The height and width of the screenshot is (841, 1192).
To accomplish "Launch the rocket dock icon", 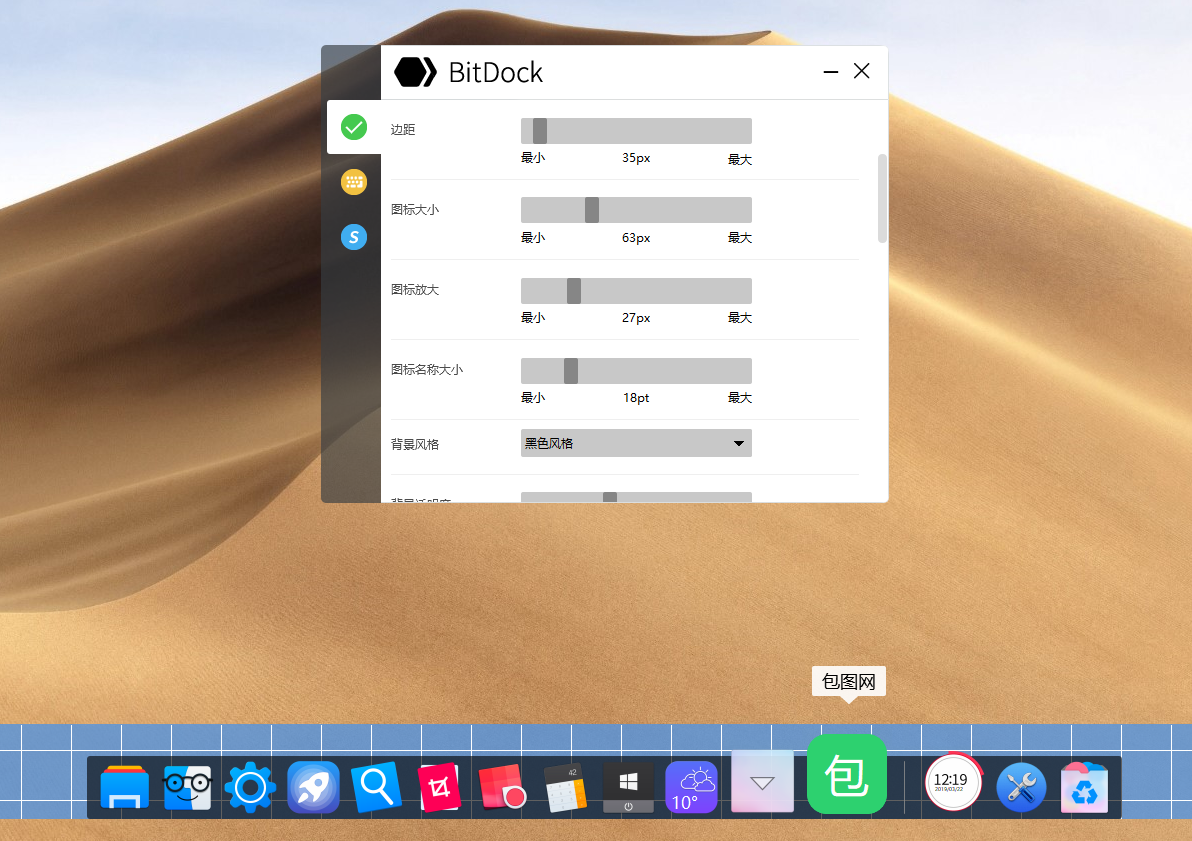I will click(x=313, y=787).
